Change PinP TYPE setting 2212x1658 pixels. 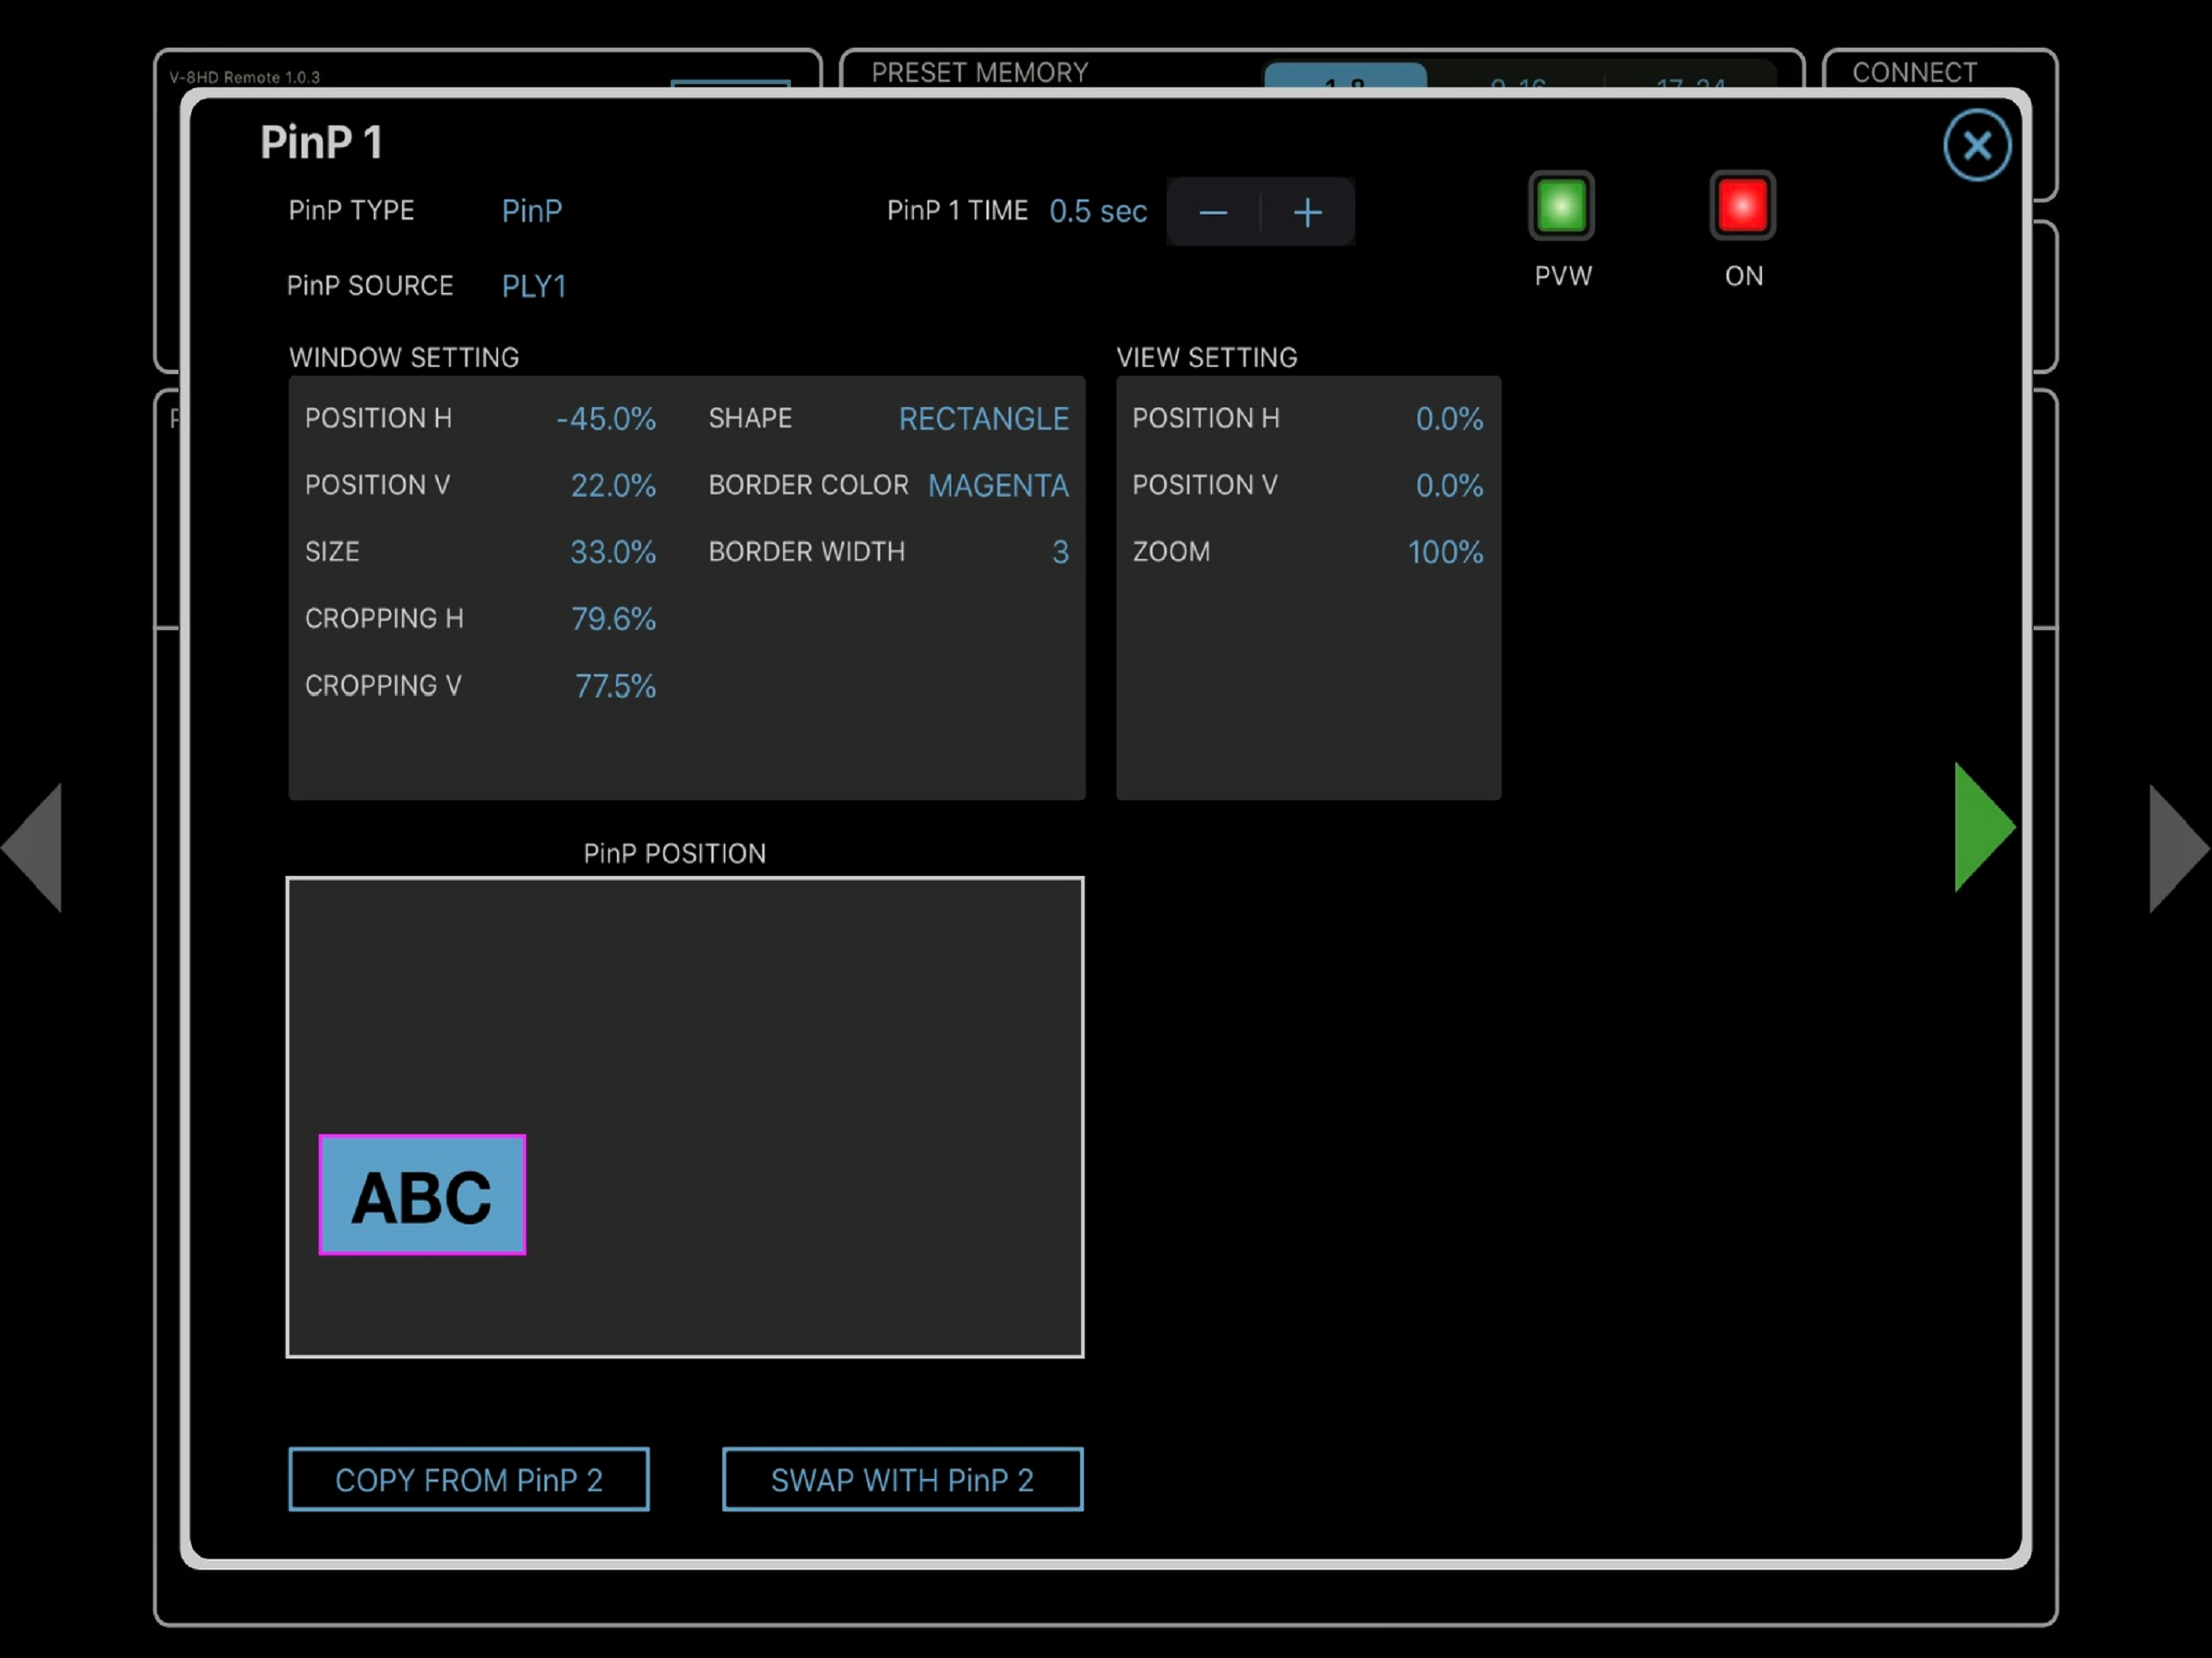531,211
